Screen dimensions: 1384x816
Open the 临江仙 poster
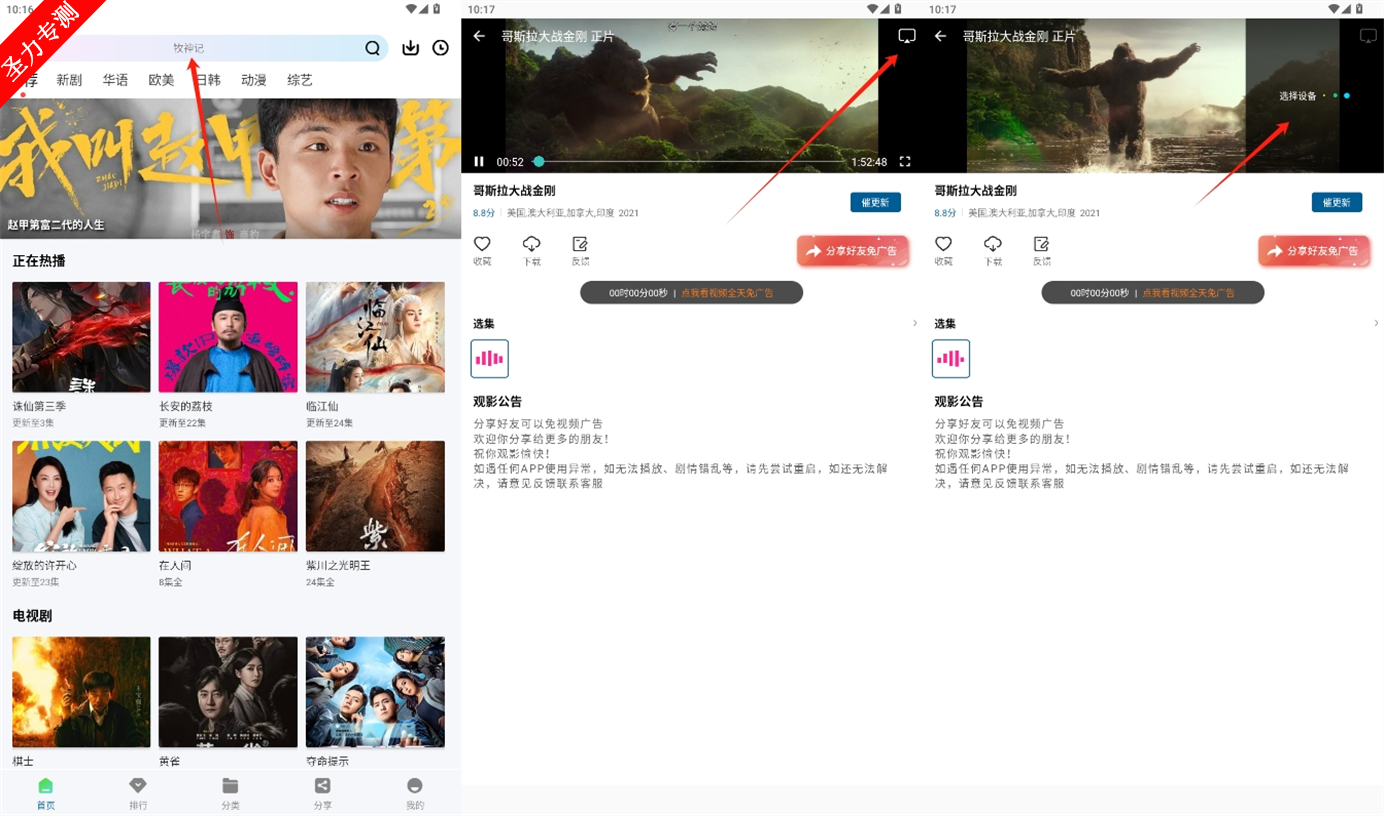375,337
